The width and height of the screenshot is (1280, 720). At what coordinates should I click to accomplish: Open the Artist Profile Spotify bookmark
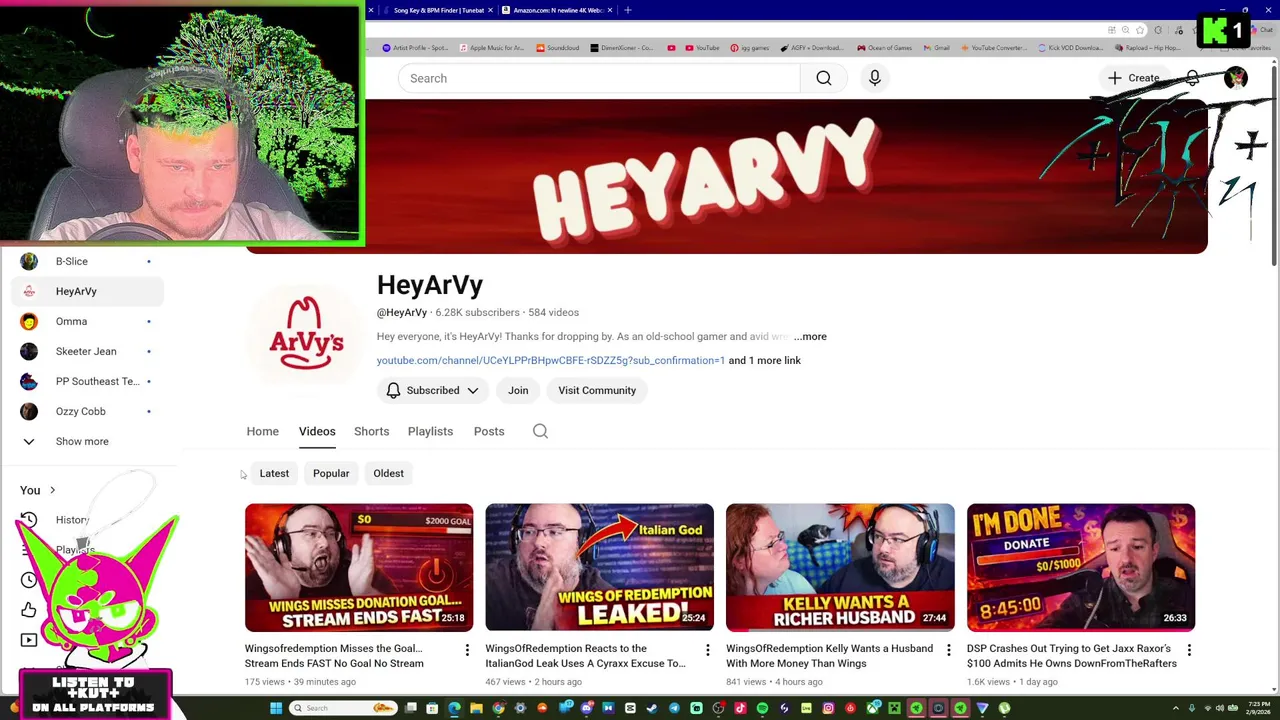coord(415,48)
